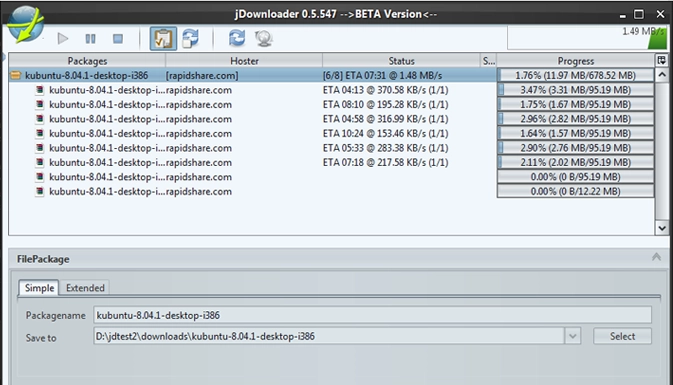Click file icon of the 12.22 MB row
Screen dimensions: 673x385
[x=39, y=191]
